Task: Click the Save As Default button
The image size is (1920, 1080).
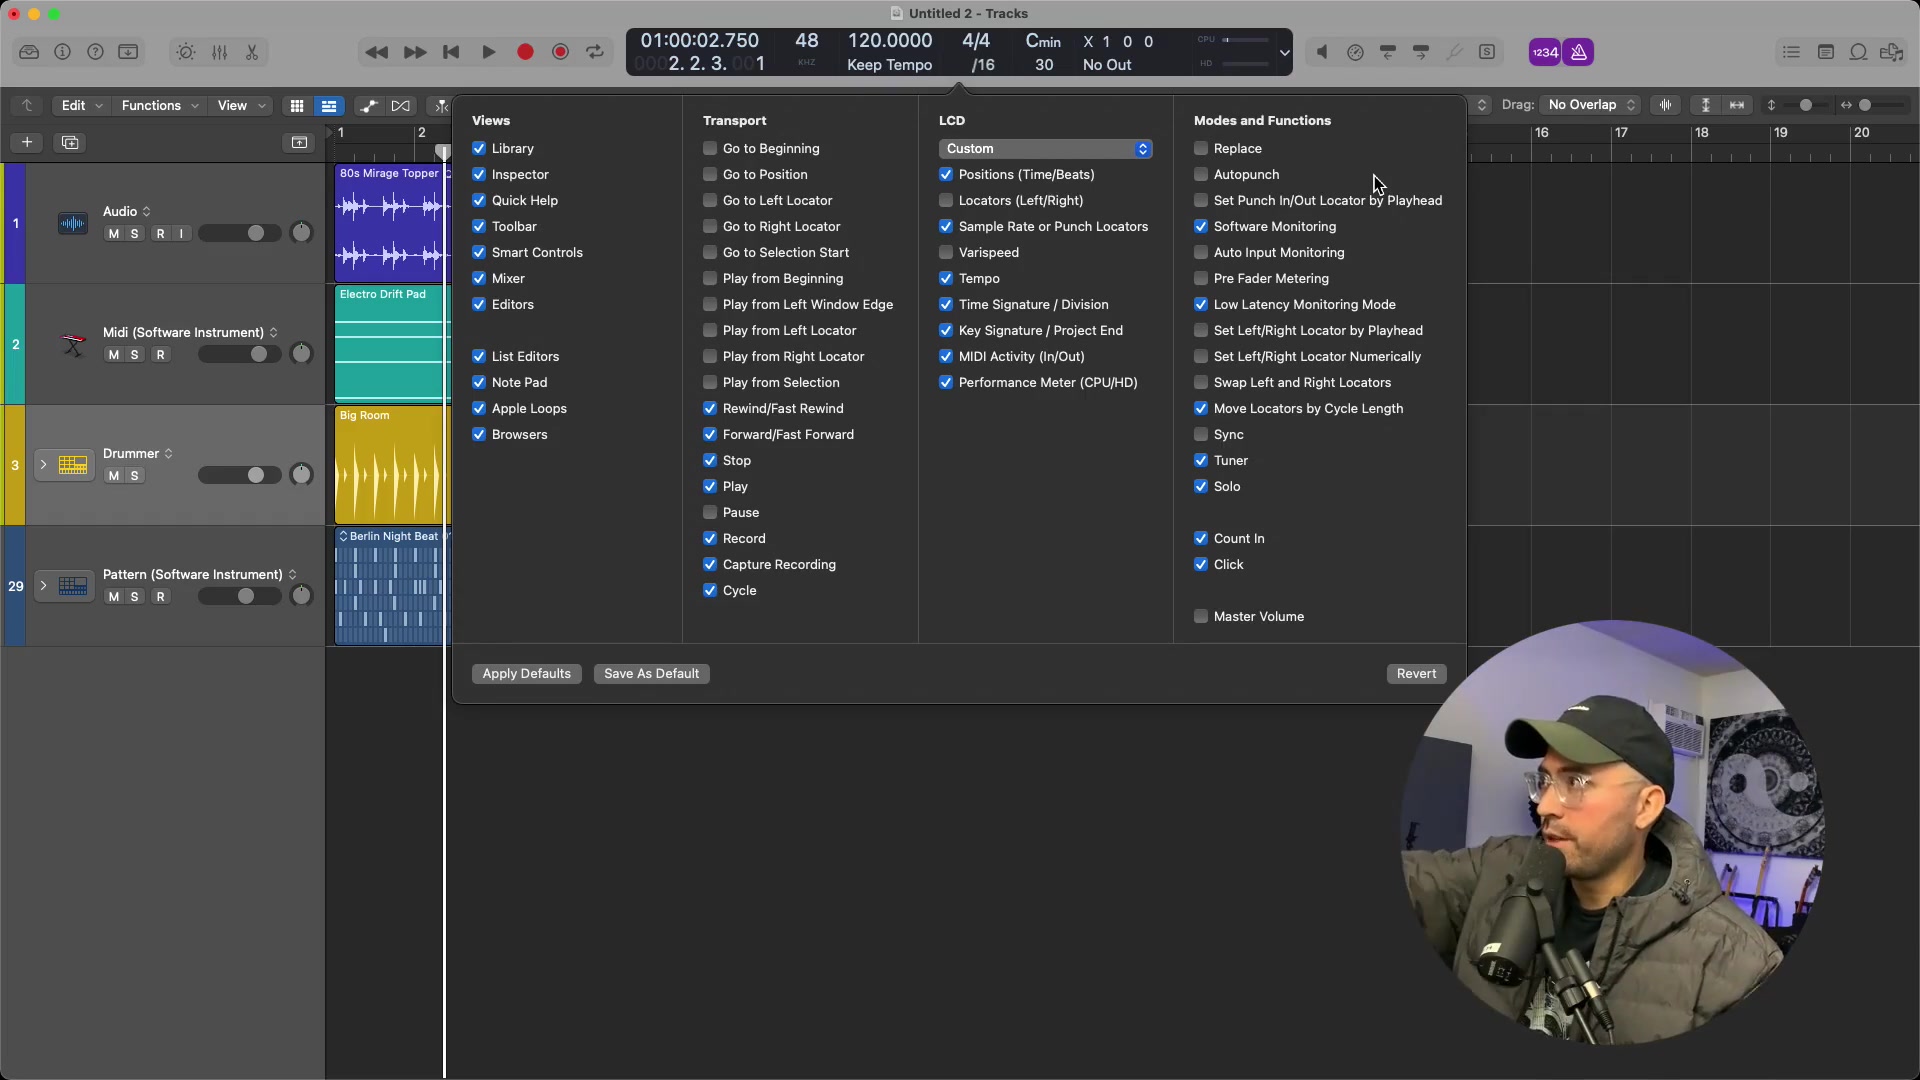Action: (x=651, y=673)
